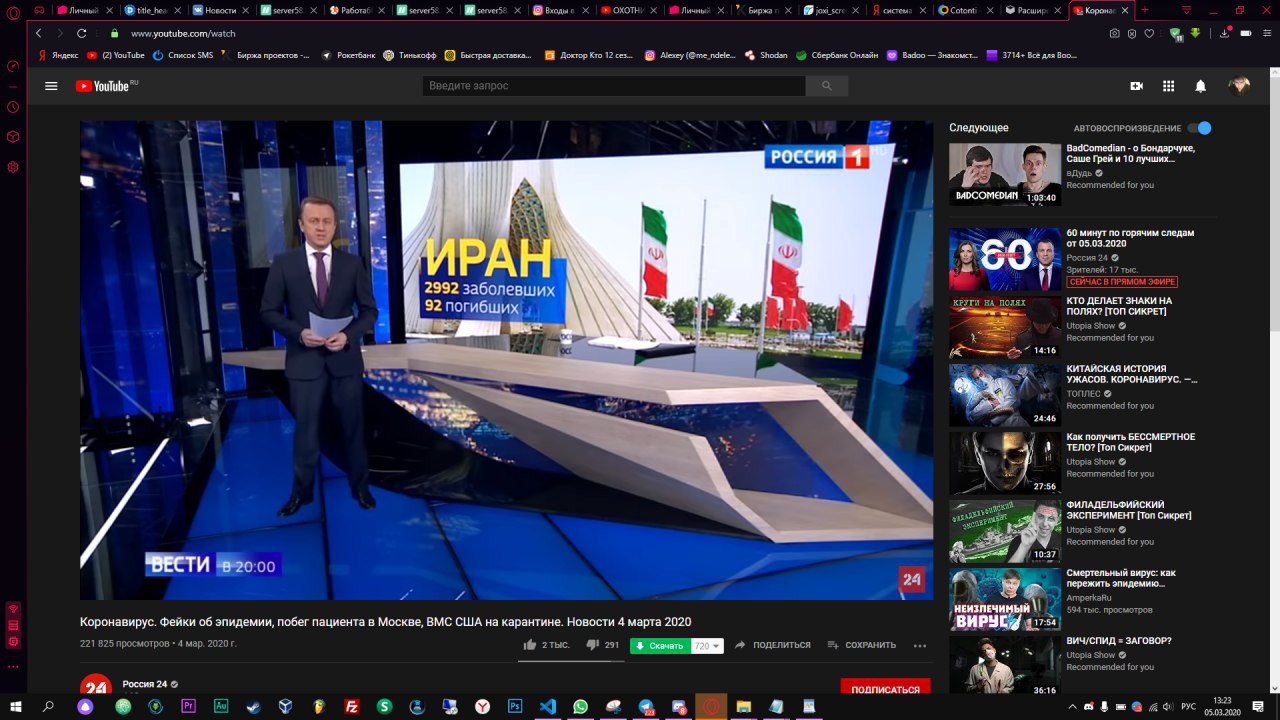Open the Opera main menu logo
The height and width of the screenshot is (720, 1280).
coord(13,12)
